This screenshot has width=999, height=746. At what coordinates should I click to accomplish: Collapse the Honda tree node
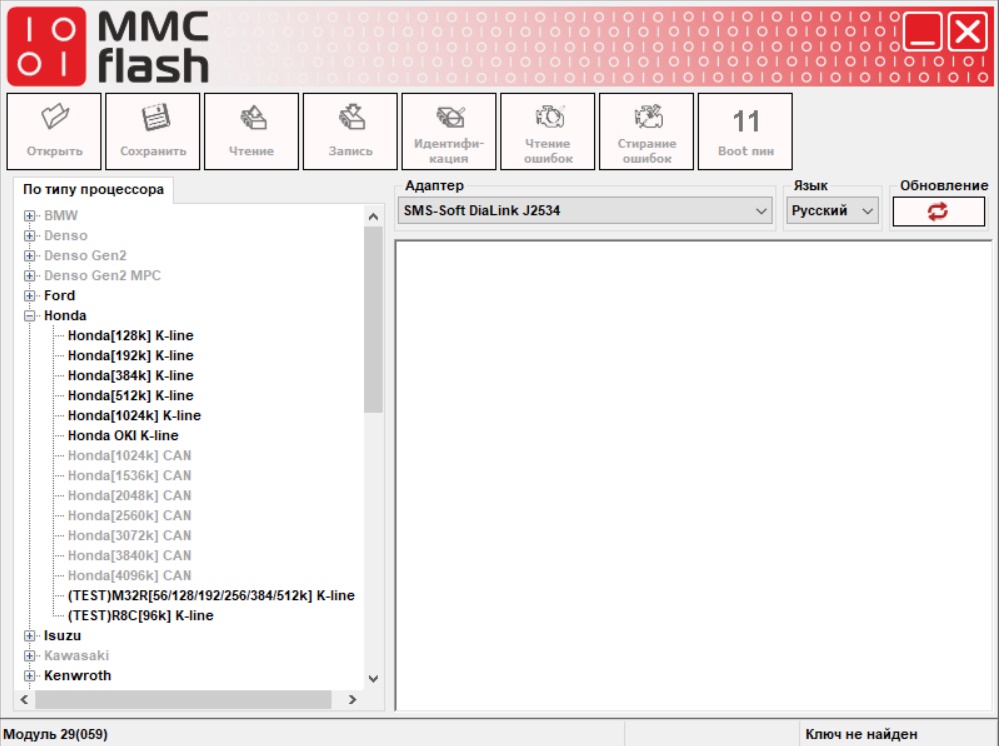point(30,316)
